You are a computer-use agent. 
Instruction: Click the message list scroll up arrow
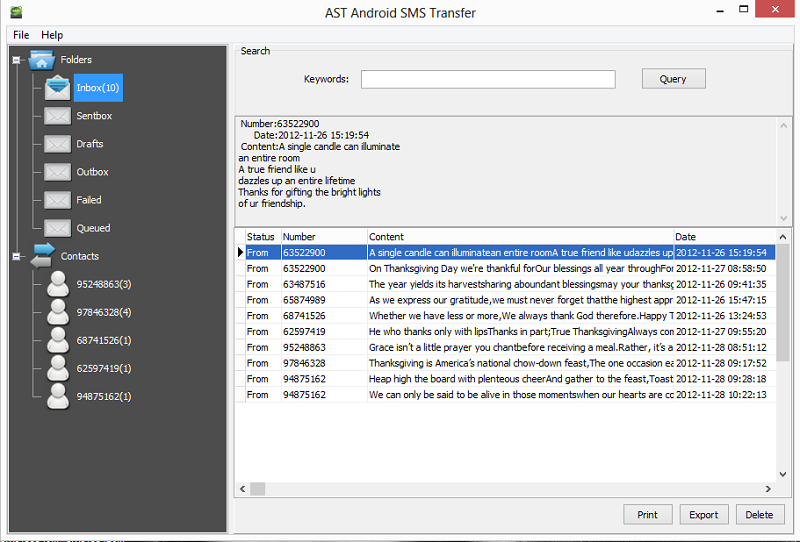783,237
